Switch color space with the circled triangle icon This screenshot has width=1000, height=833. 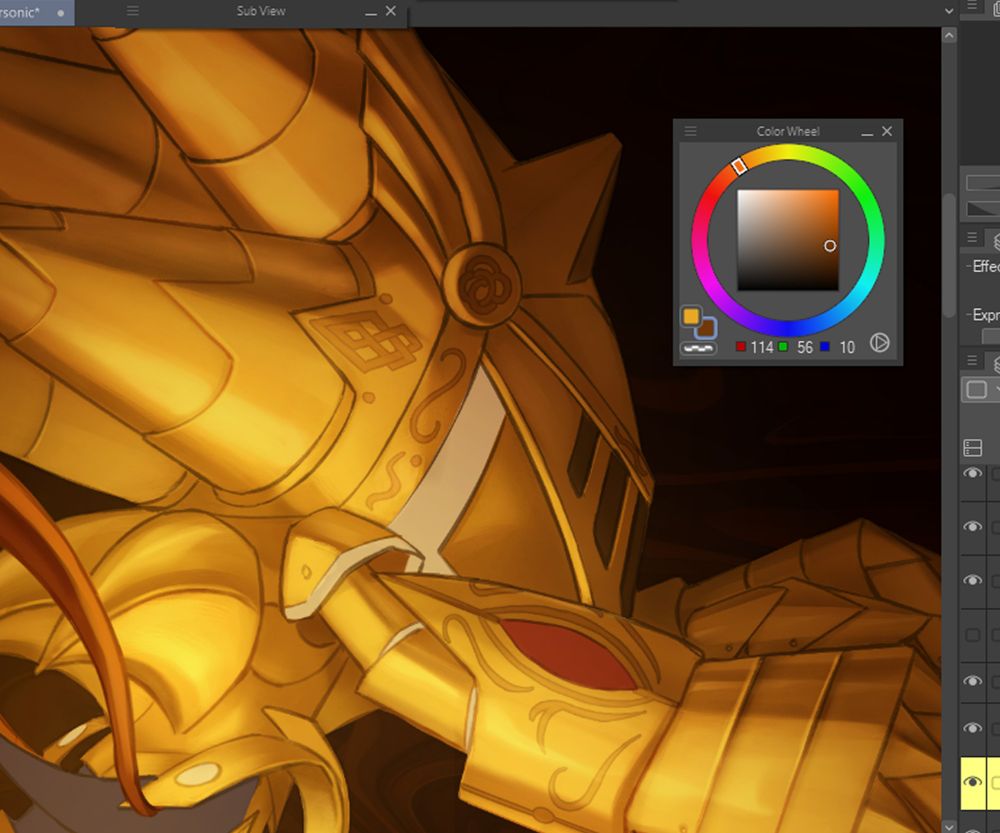tap(879, 343)
